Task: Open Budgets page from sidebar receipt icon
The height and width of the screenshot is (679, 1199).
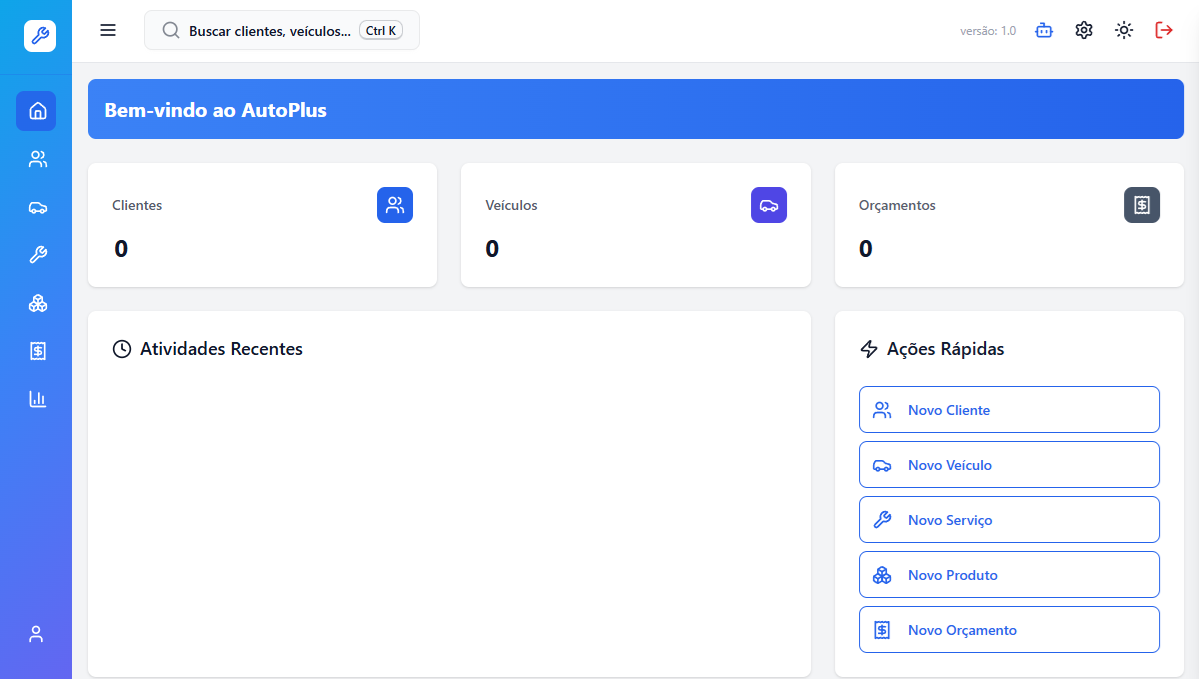Action: [38, 351]
